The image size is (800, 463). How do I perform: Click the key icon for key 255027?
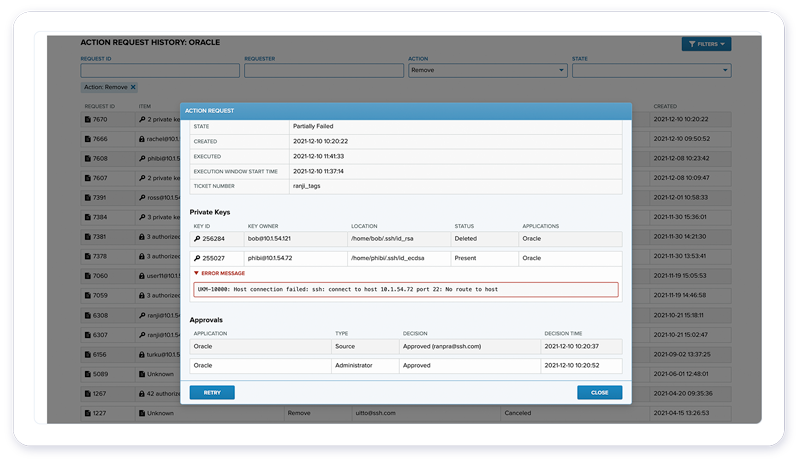coord(197,258)
